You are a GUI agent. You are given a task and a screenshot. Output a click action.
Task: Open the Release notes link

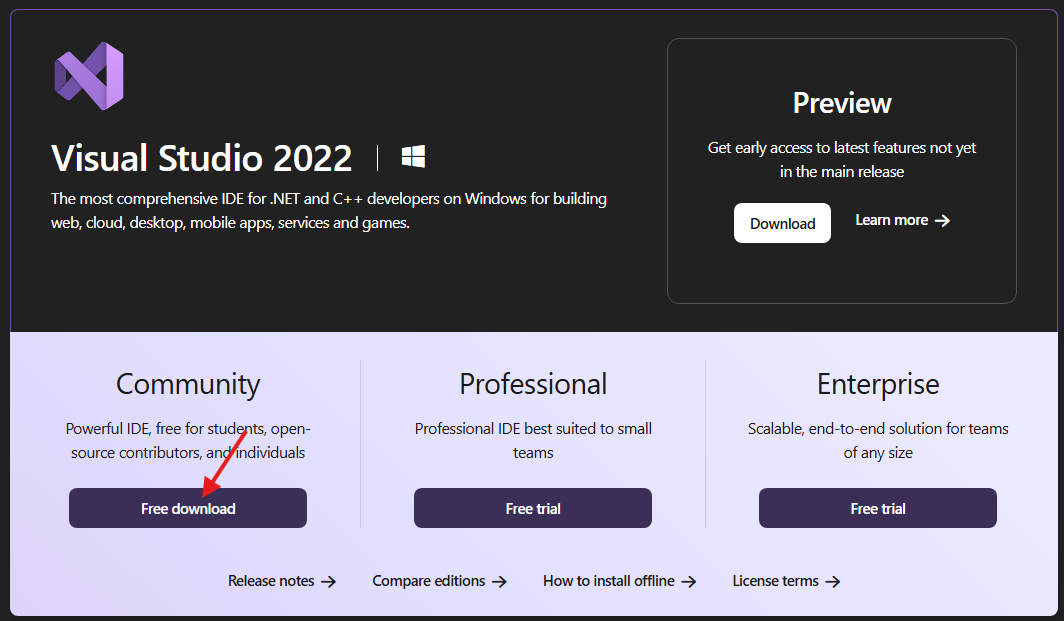point(282,581)
